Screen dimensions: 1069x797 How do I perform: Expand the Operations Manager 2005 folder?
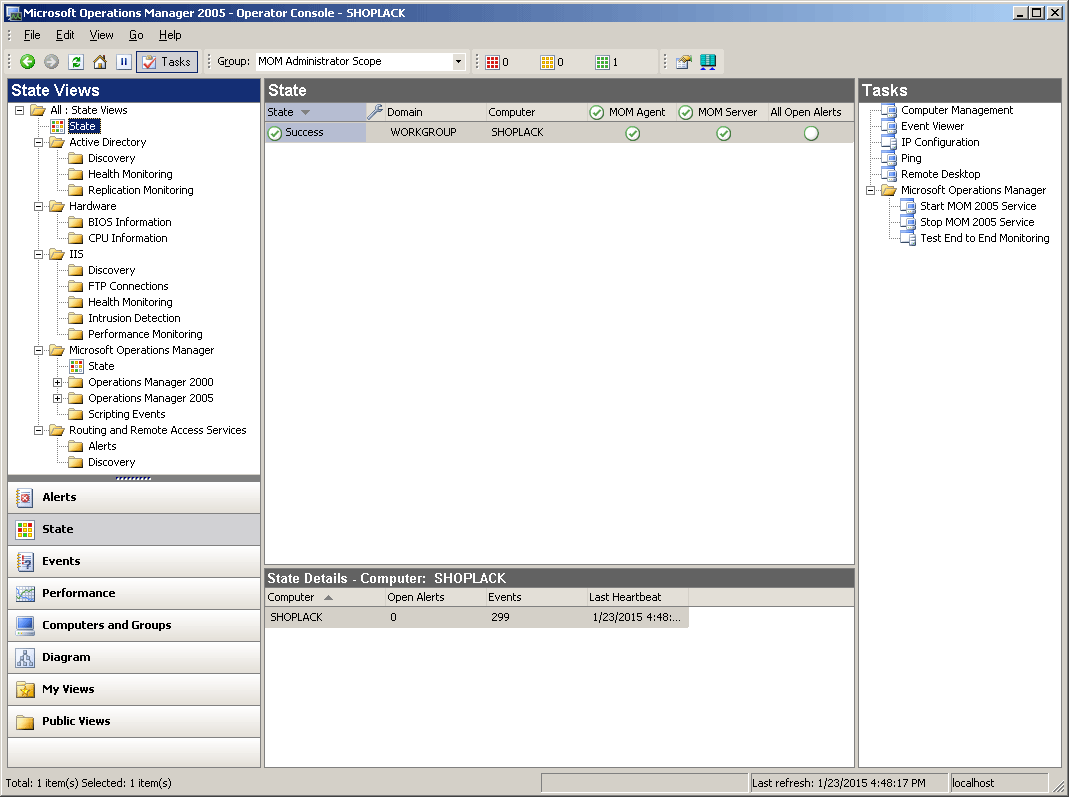(58, 398)
